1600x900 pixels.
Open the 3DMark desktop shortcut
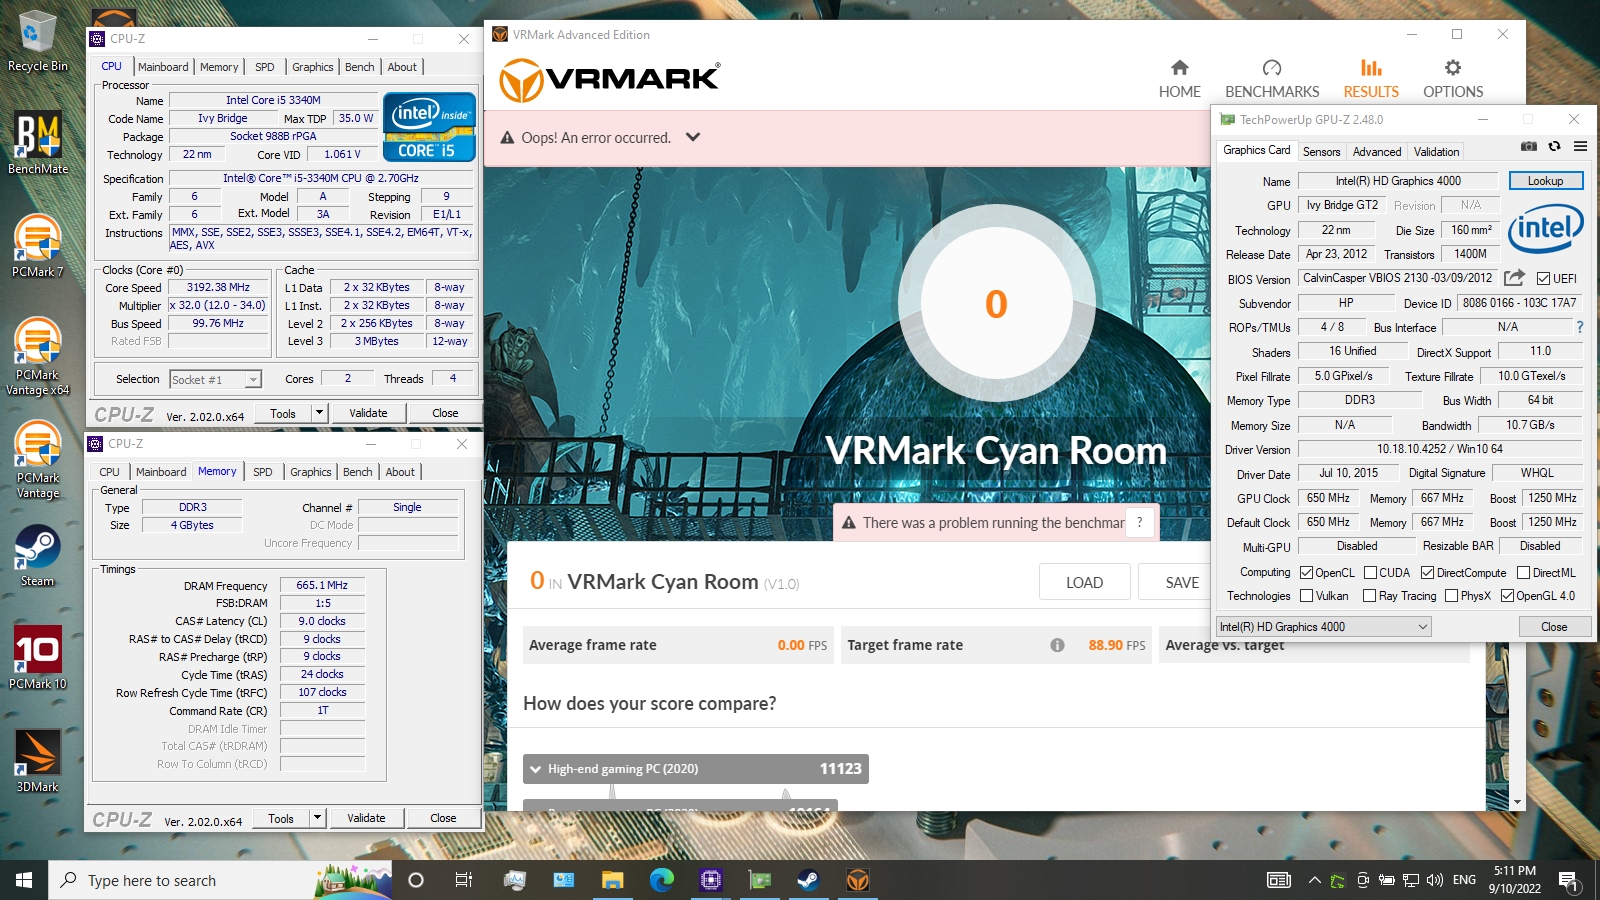tap(37, 760)
